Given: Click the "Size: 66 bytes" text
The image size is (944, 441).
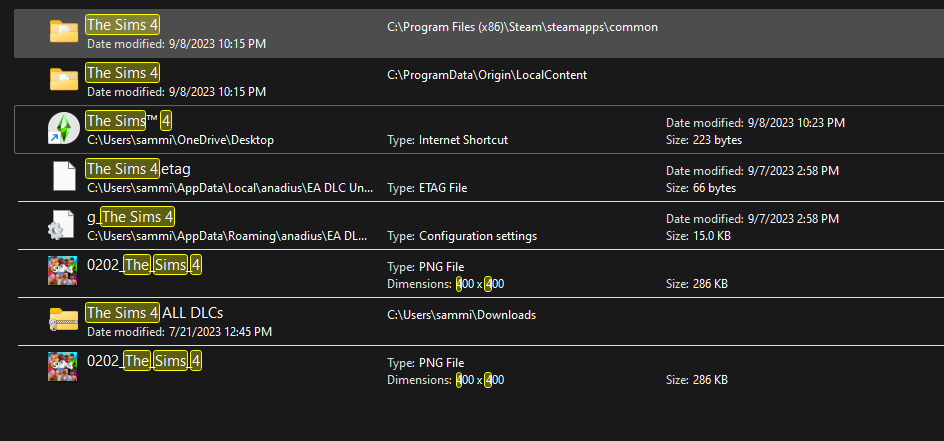Looking at the screenshot, I should [x=699, y=188].
